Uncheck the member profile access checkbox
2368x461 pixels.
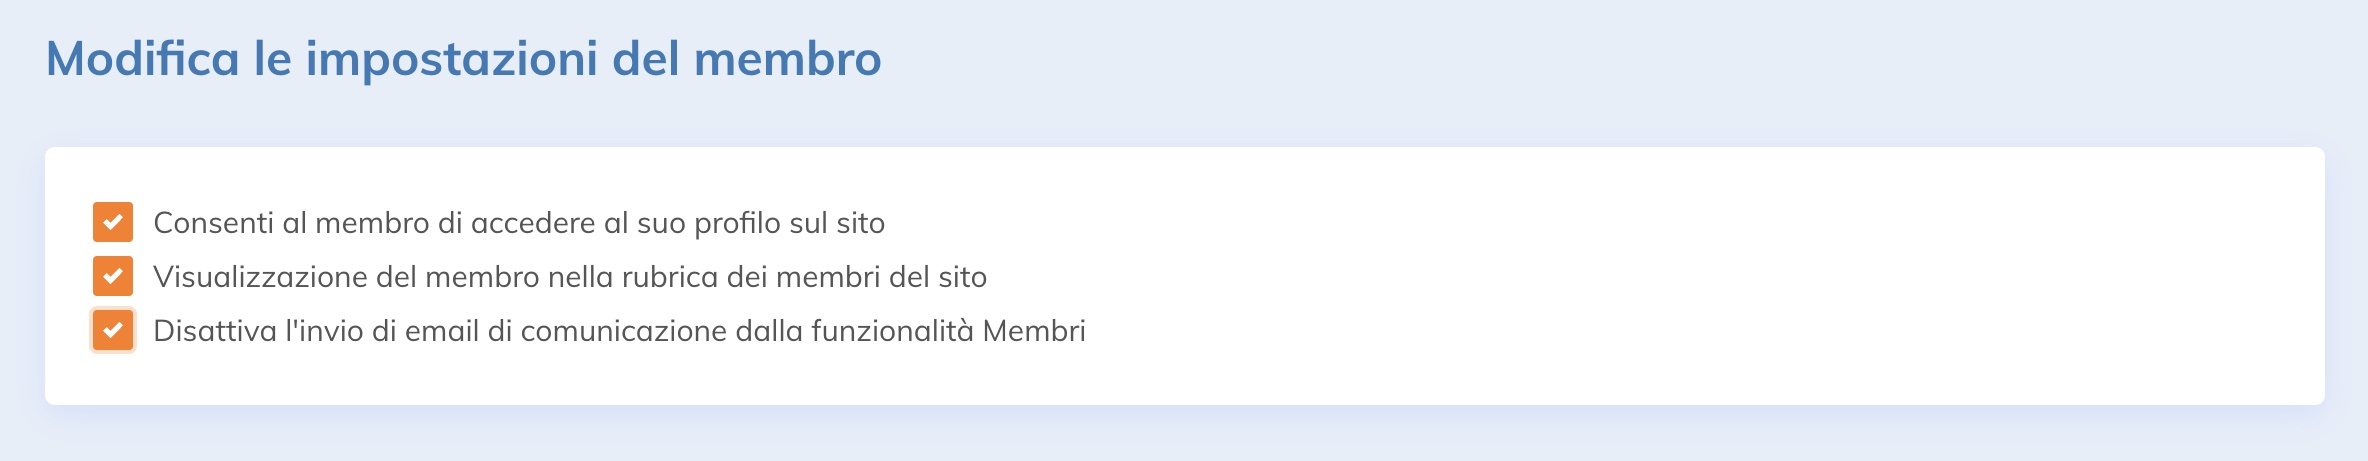point(113,222)
